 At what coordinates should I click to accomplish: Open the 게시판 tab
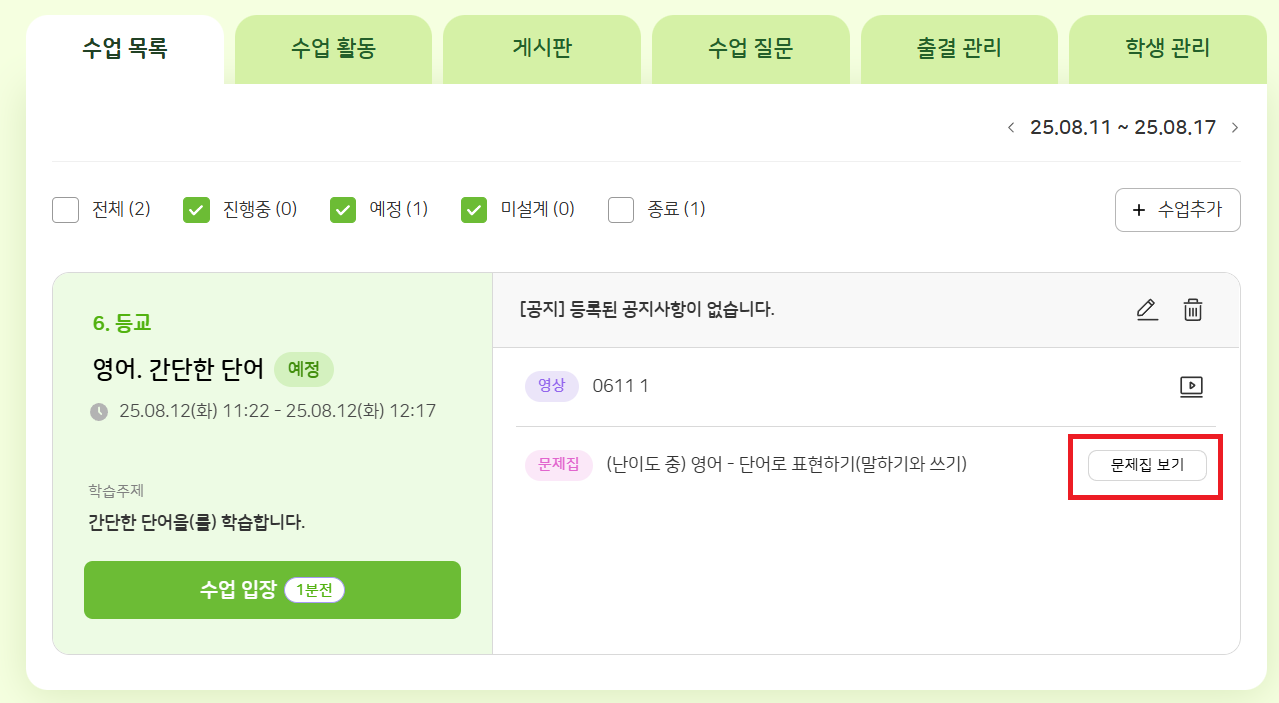click(541, 49)
